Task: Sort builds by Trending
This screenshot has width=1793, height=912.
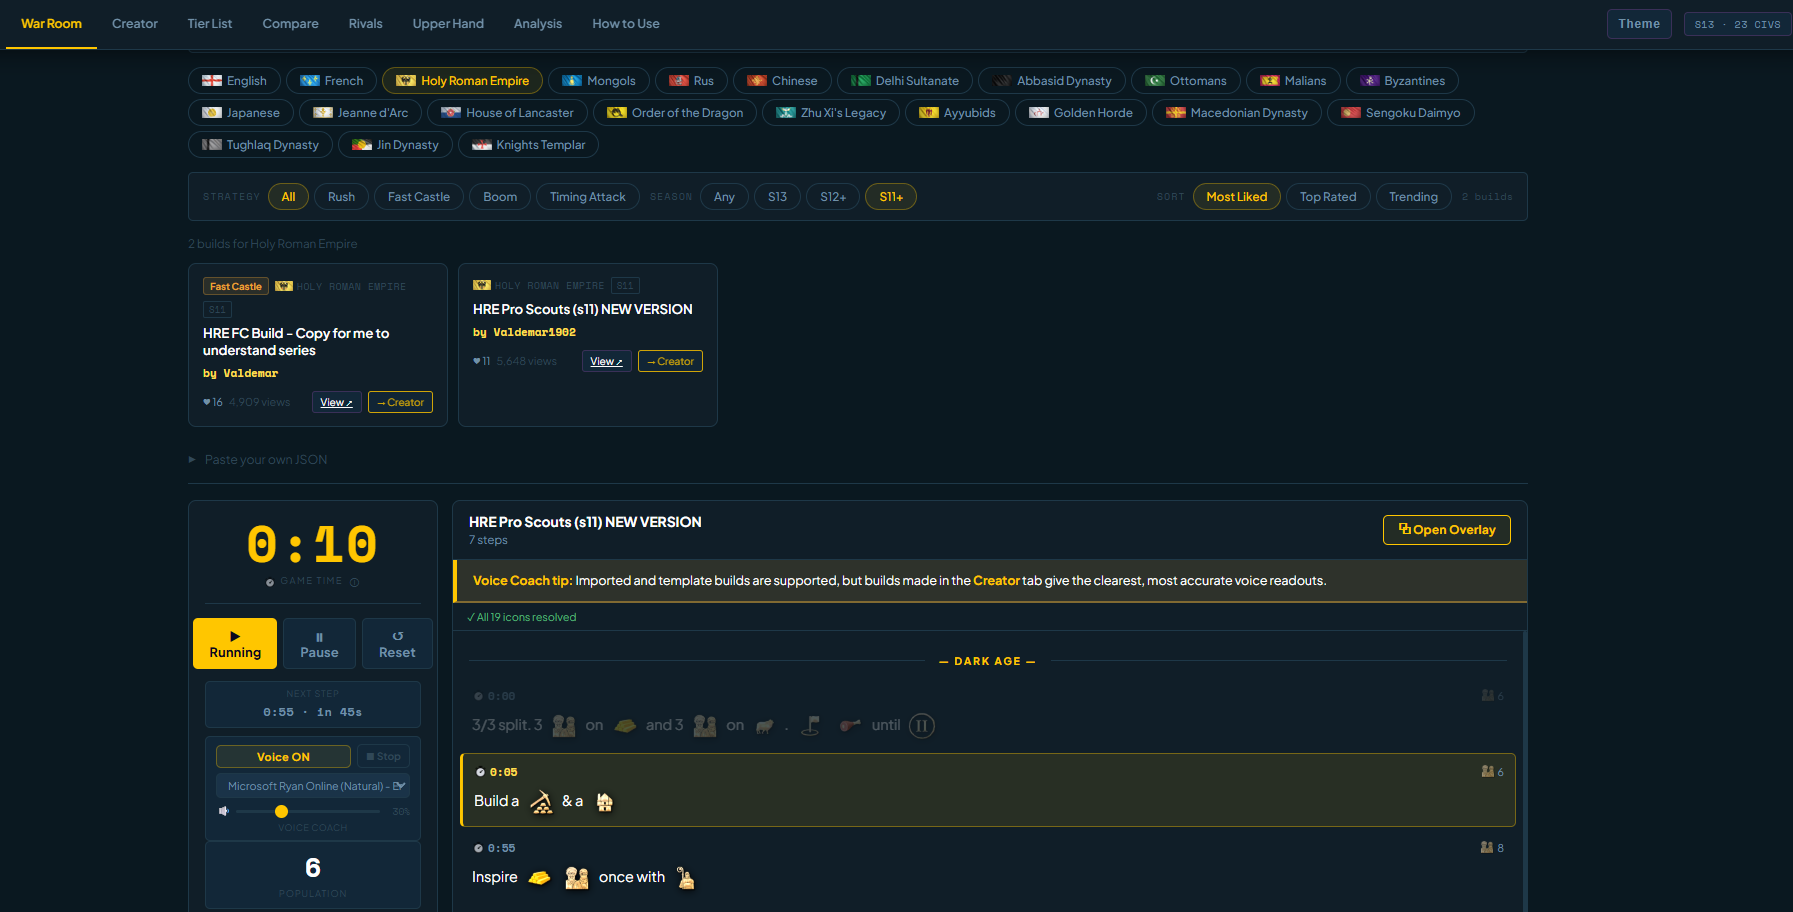Action: click(x=1413, y=197)
